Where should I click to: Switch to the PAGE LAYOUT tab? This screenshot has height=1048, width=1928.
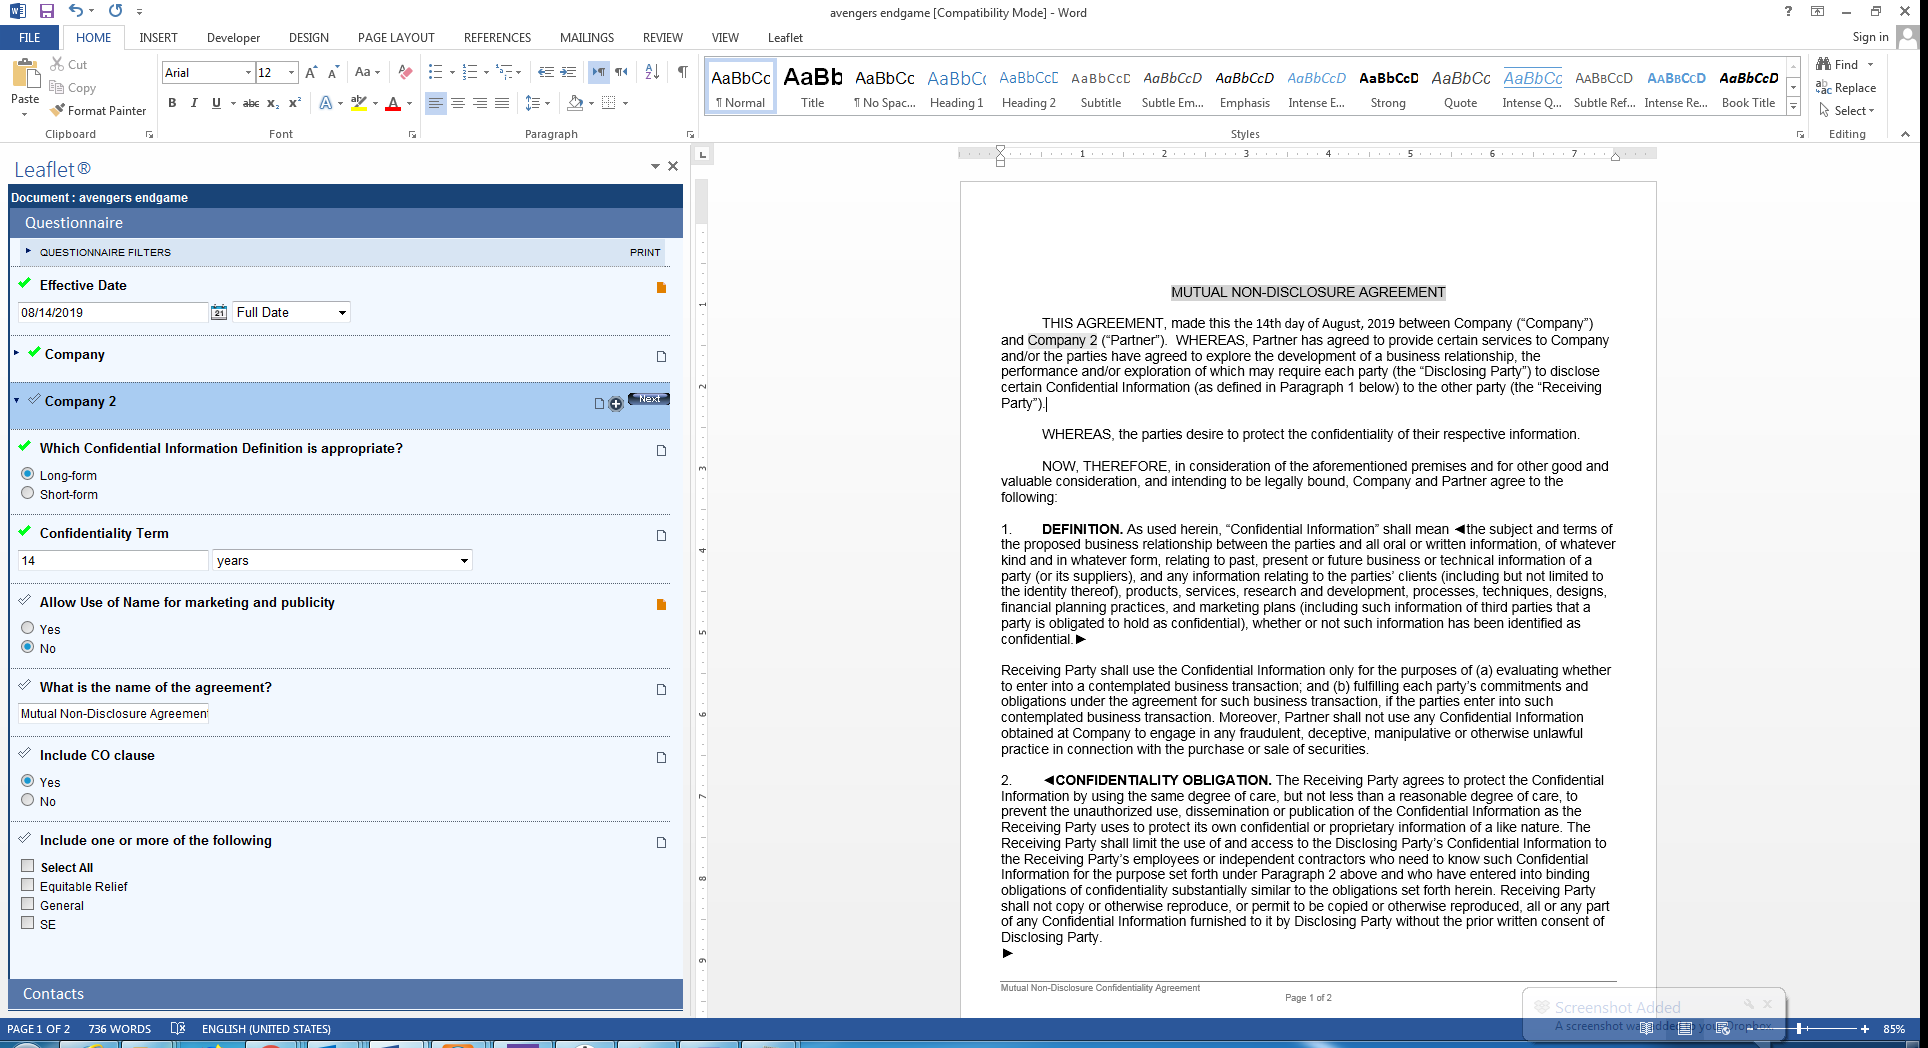point(396,38)
